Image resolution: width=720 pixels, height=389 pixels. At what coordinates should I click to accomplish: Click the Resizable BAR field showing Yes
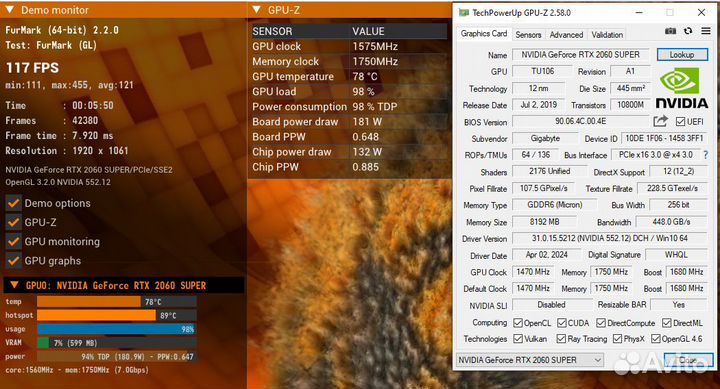pos(679,304)
